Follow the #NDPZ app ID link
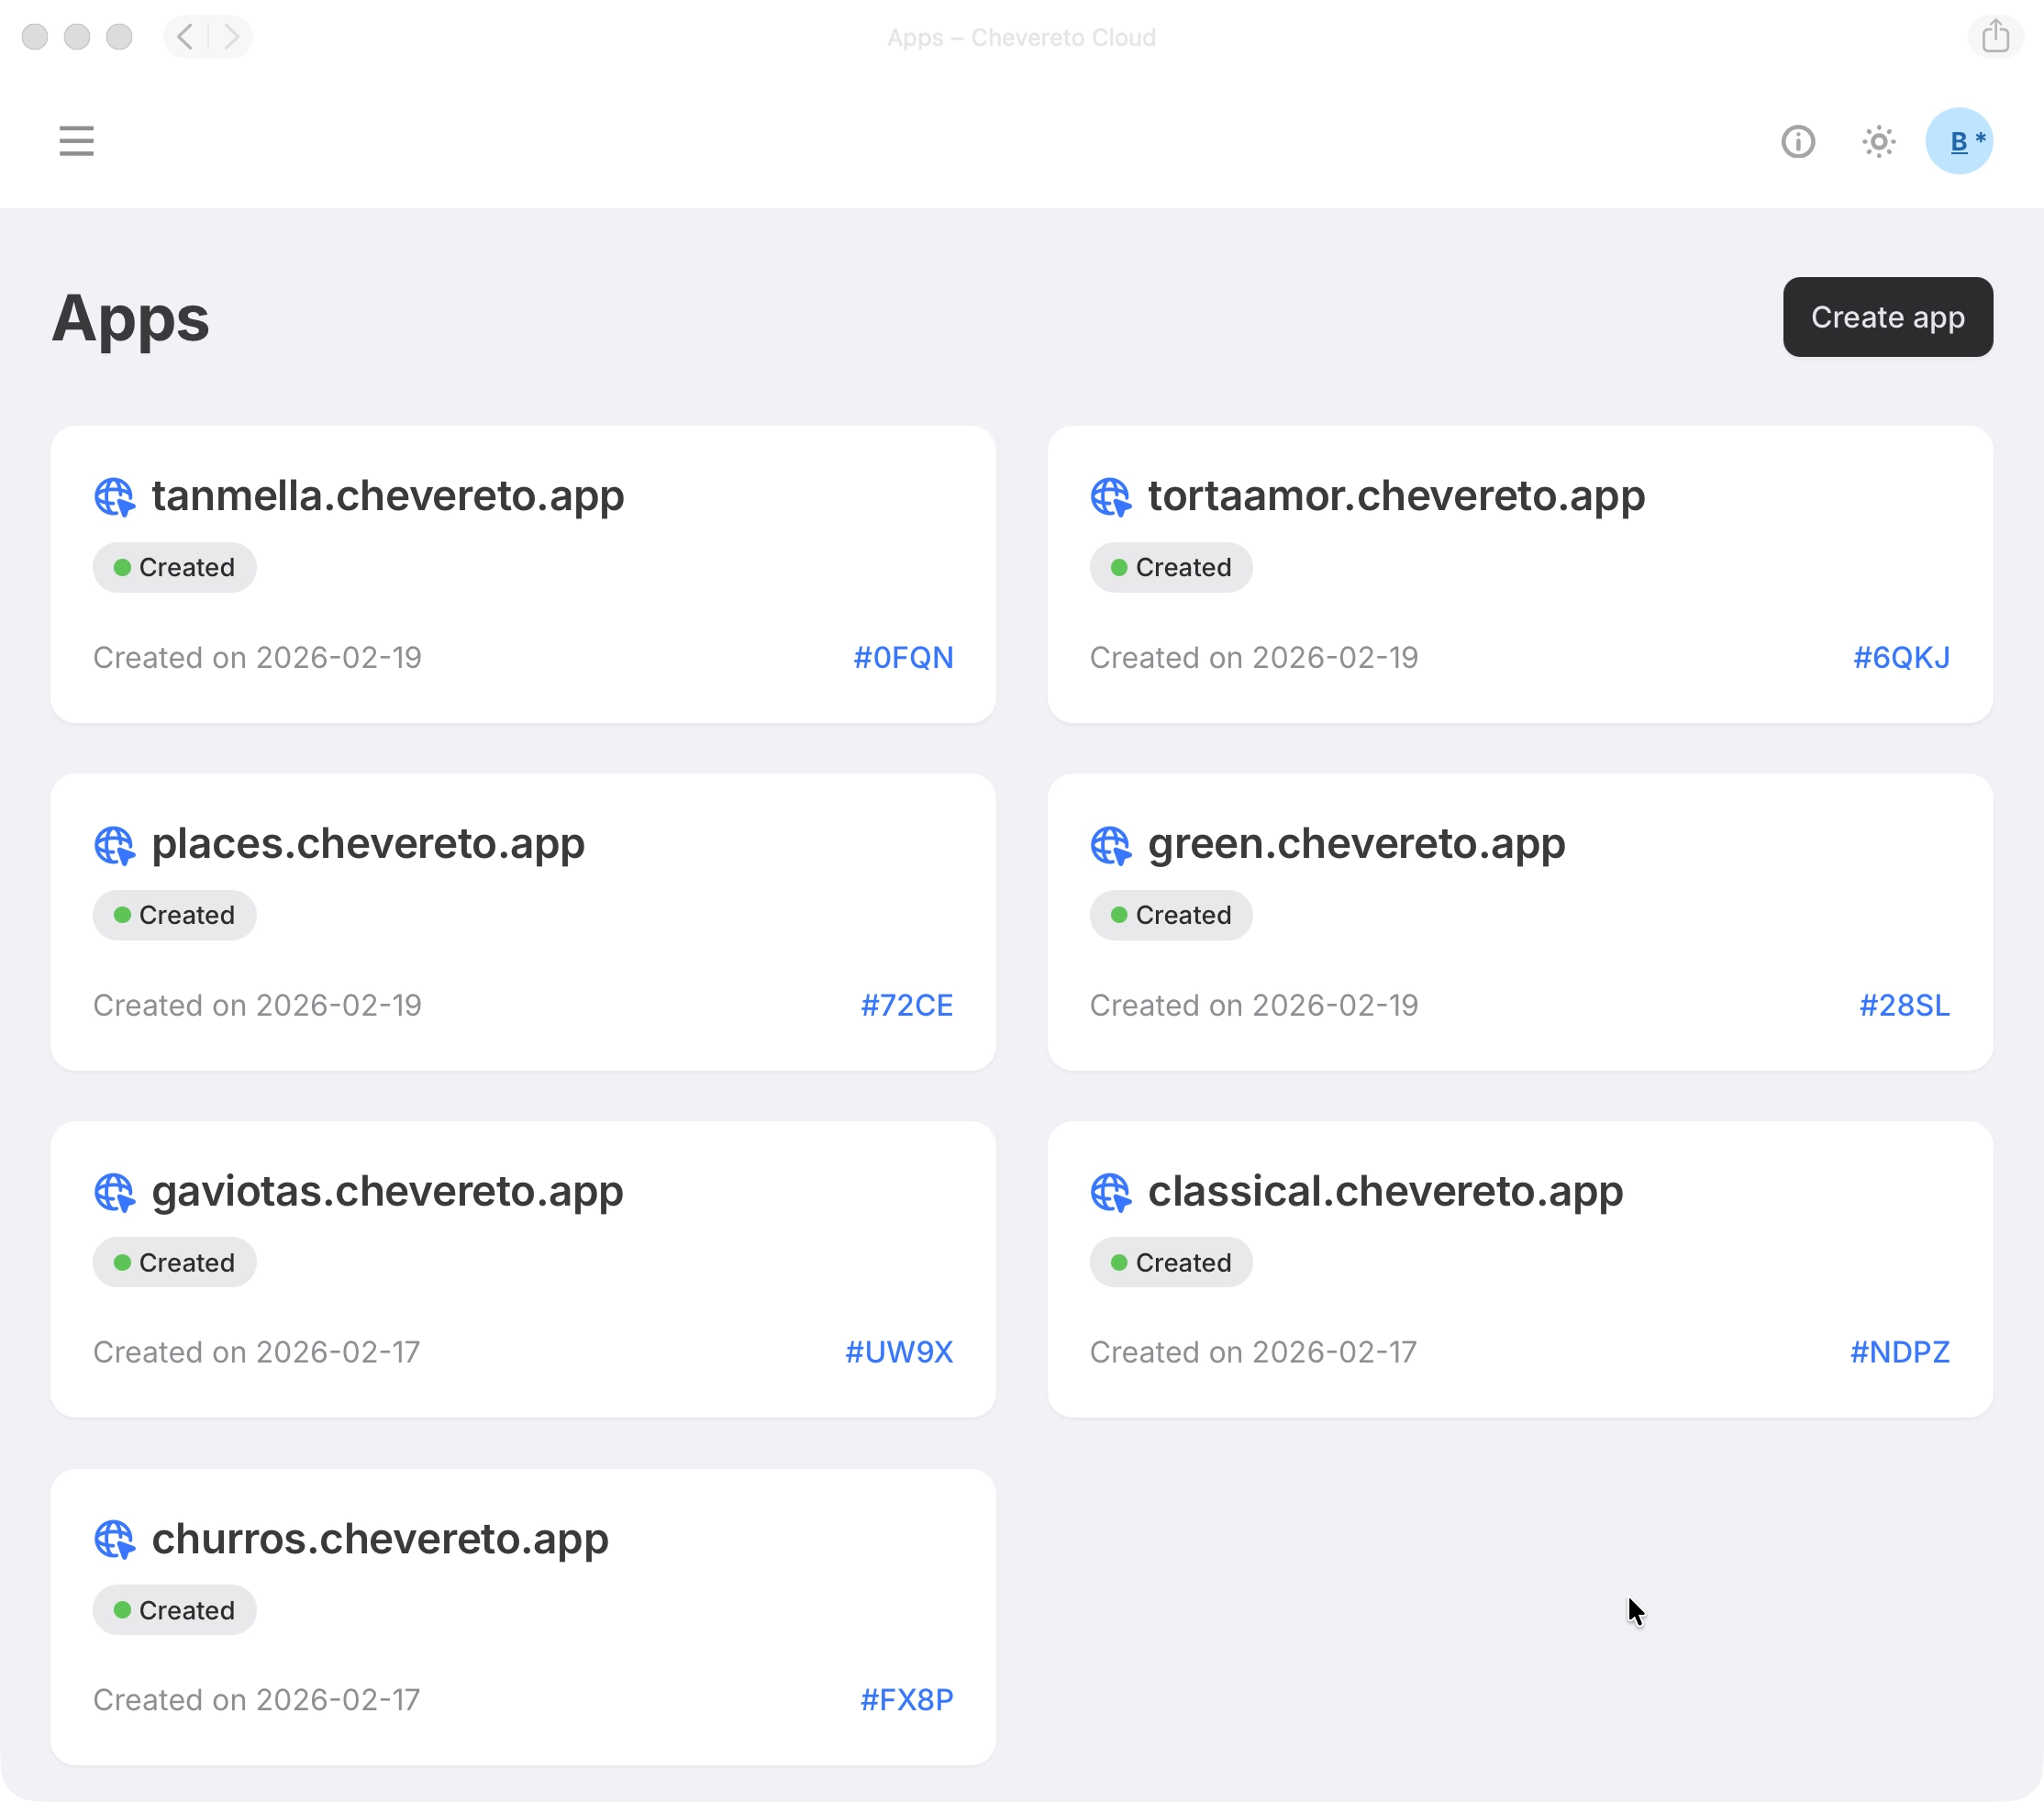 click(1899, 1352)
